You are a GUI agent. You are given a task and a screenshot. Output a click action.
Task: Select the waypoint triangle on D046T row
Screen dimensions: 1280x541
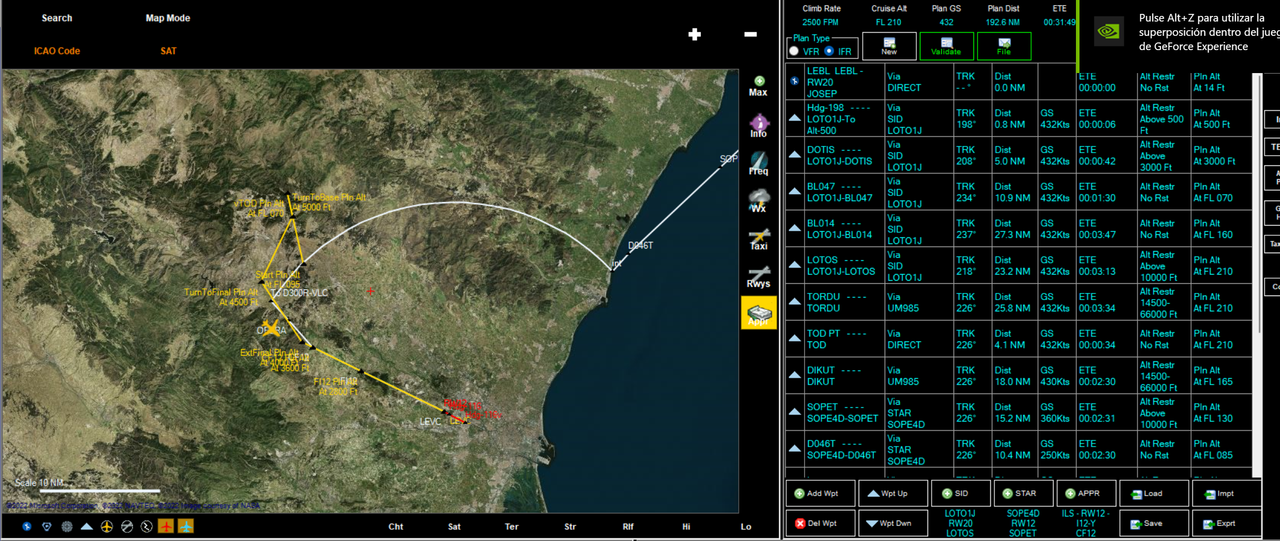[795, 448]
